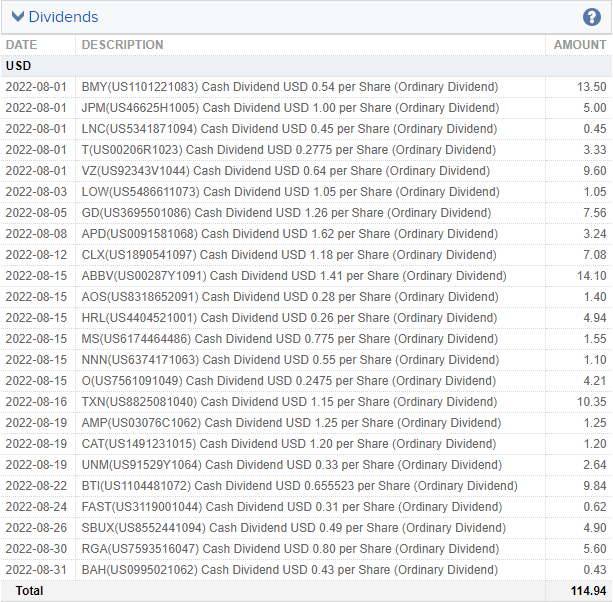Click the 5.60 amount for RGA
The image size is (613, 602).
tap(595, 549)
